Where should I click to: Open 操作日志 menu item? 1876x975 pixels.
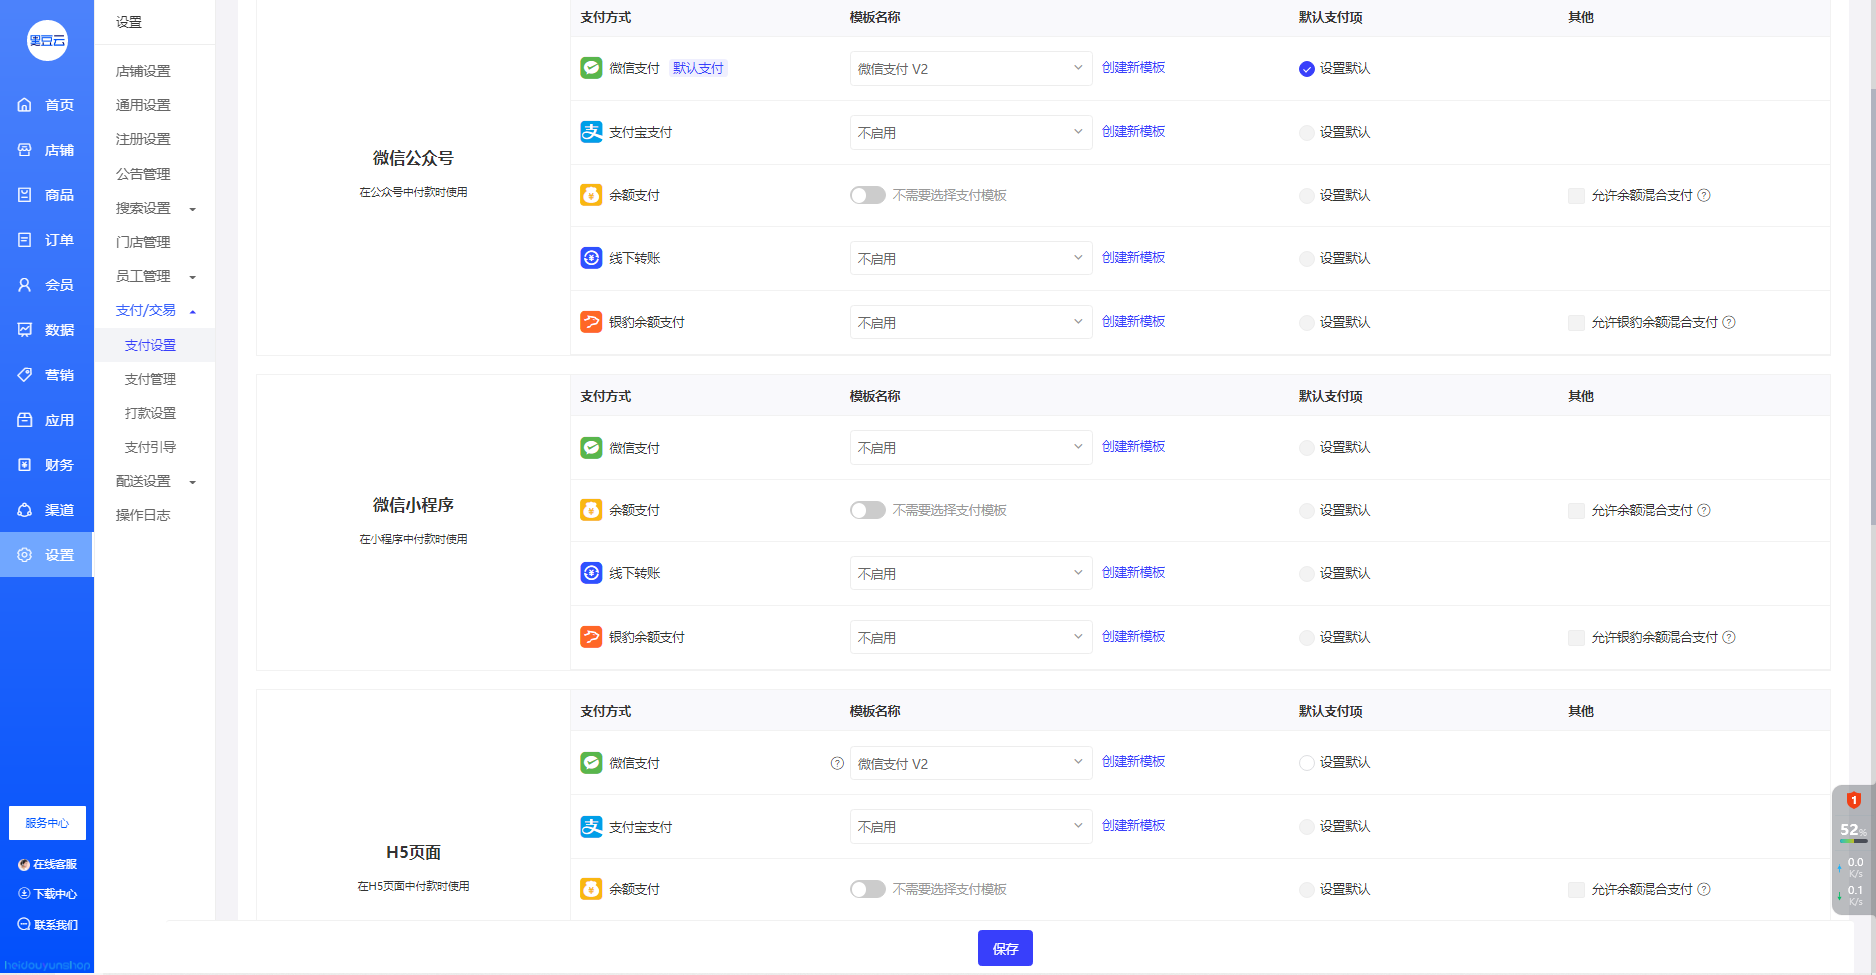pos(143,515)
